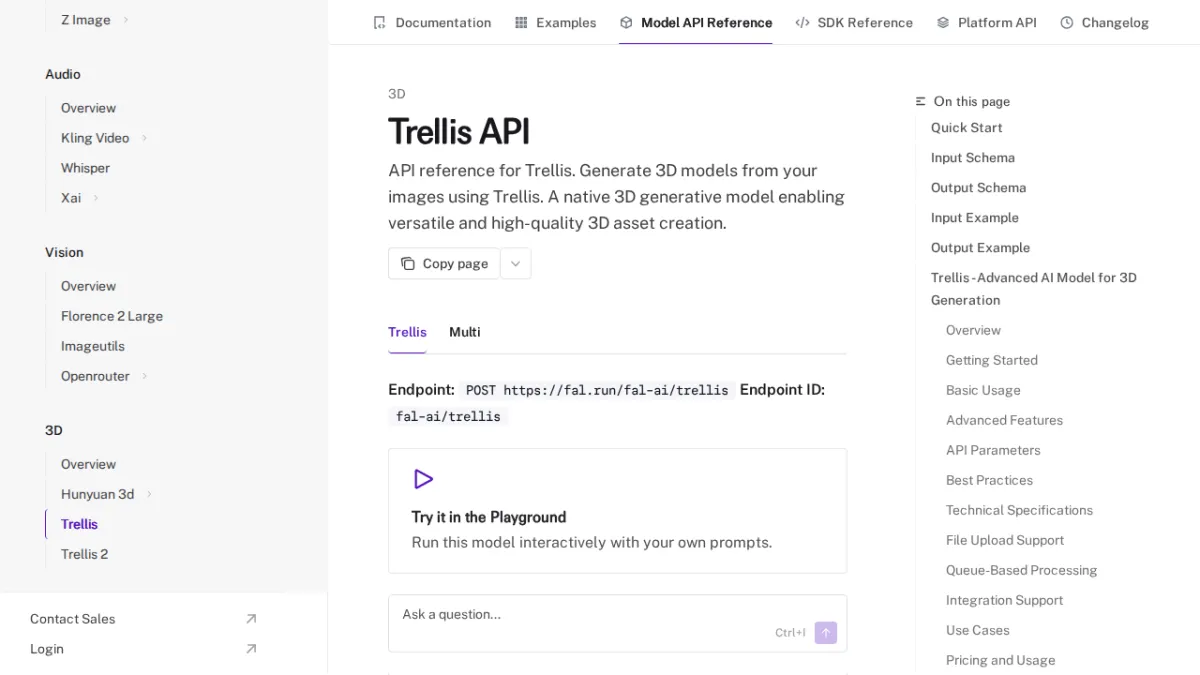1200x675 pixels.
Task: Jump to Basic Usage section
Action: tap(983, 390)
